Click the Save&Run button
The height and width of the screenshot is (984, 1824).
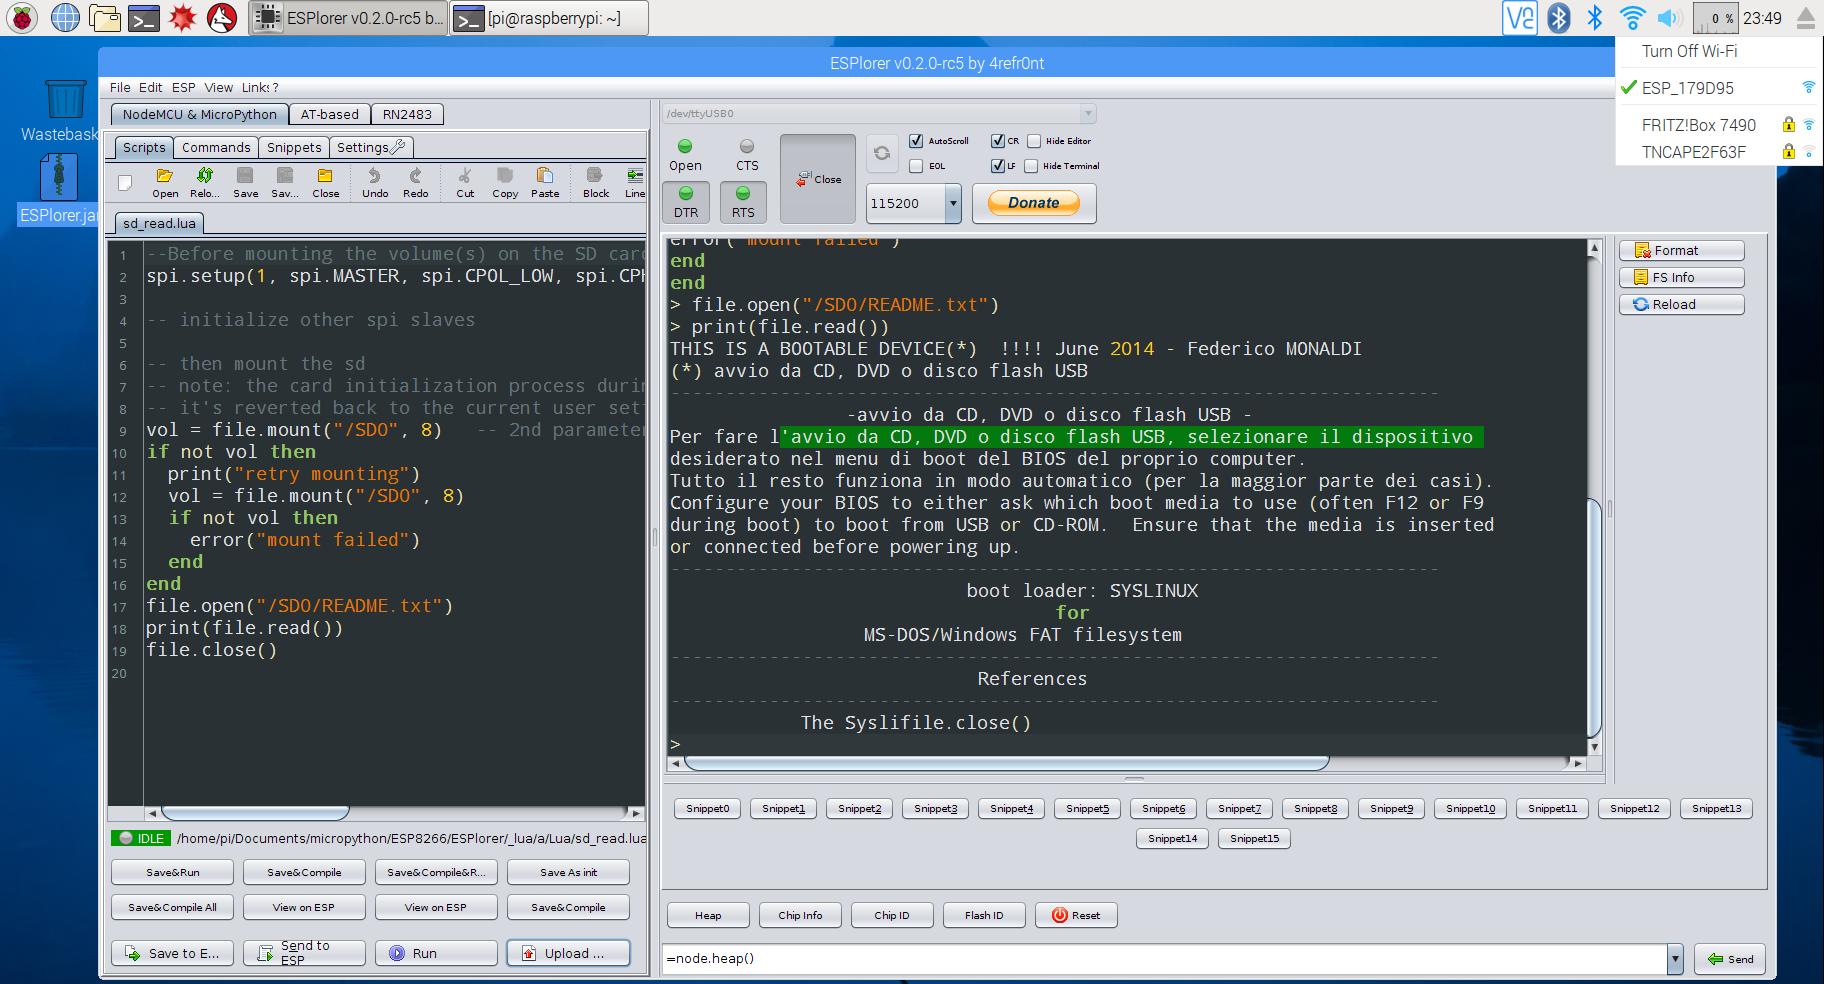coord(172,872)
